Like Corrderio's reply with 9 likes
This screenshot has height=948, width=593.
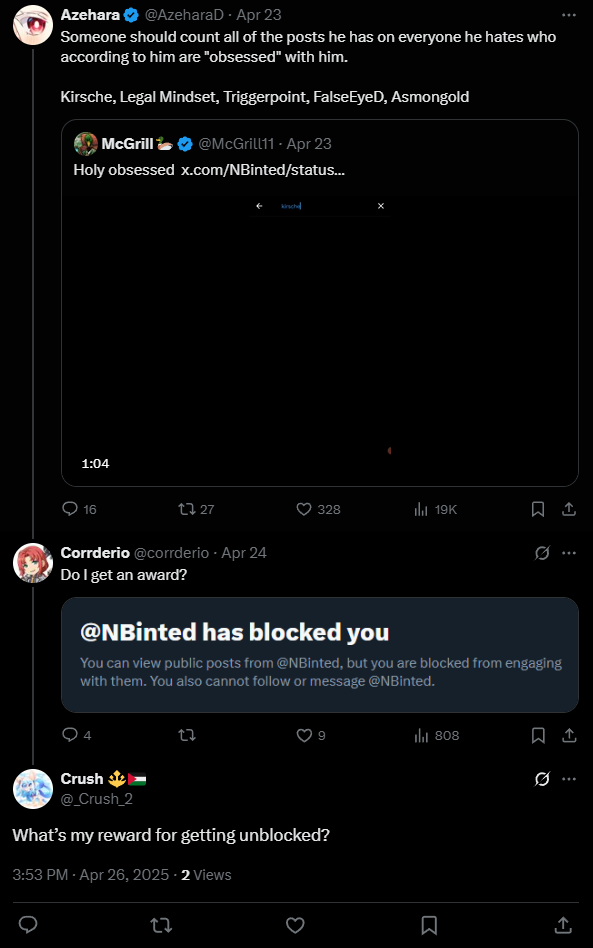311,735
